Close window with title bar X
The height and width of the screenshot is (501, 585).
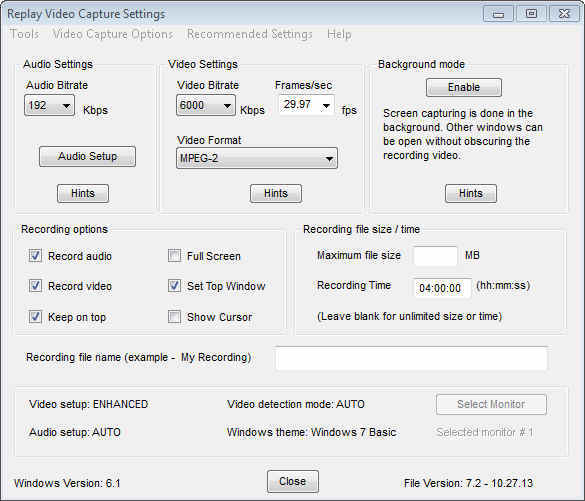click(x=564, y=14)
